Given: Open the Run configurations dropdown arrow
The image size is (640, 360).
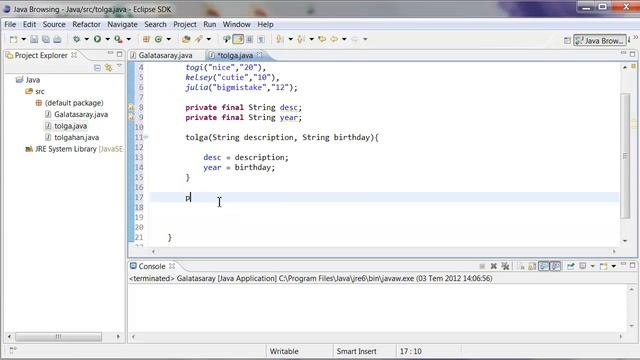Looking at the screenshot, I should click(107, 39).
